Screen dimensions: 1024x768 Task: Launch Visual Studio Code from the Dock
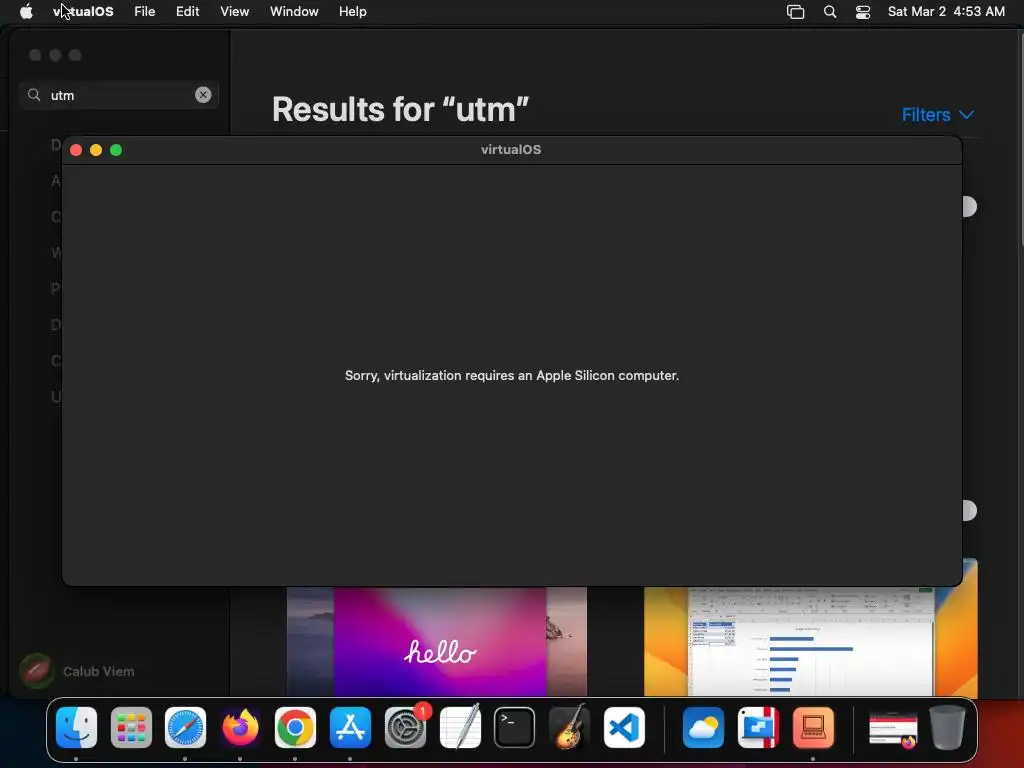tap(624, 728)
